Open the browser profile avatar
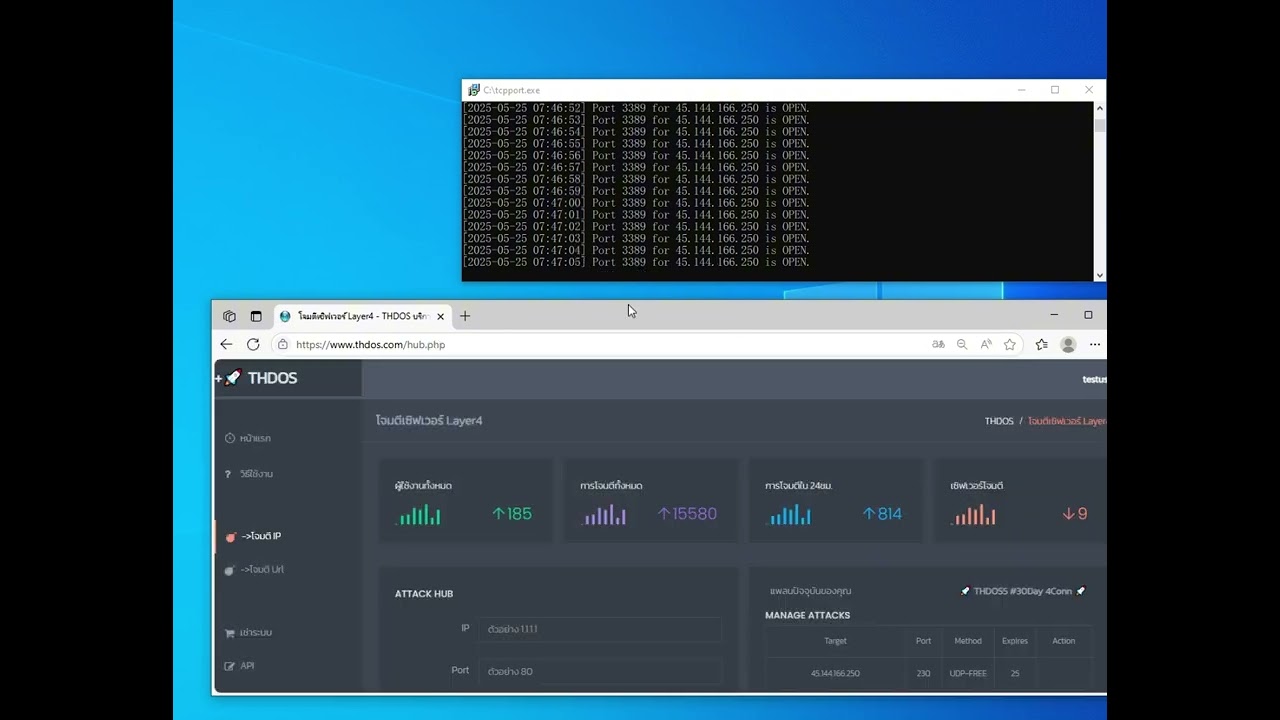1280x720 pixels. pyautogui.click(x=1068, y=344)
